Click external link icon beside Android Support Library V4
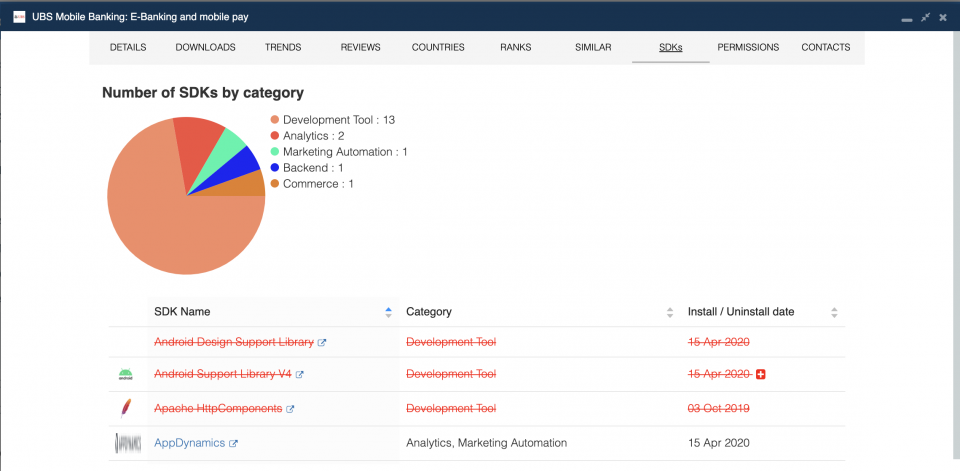 click(299, 375)
